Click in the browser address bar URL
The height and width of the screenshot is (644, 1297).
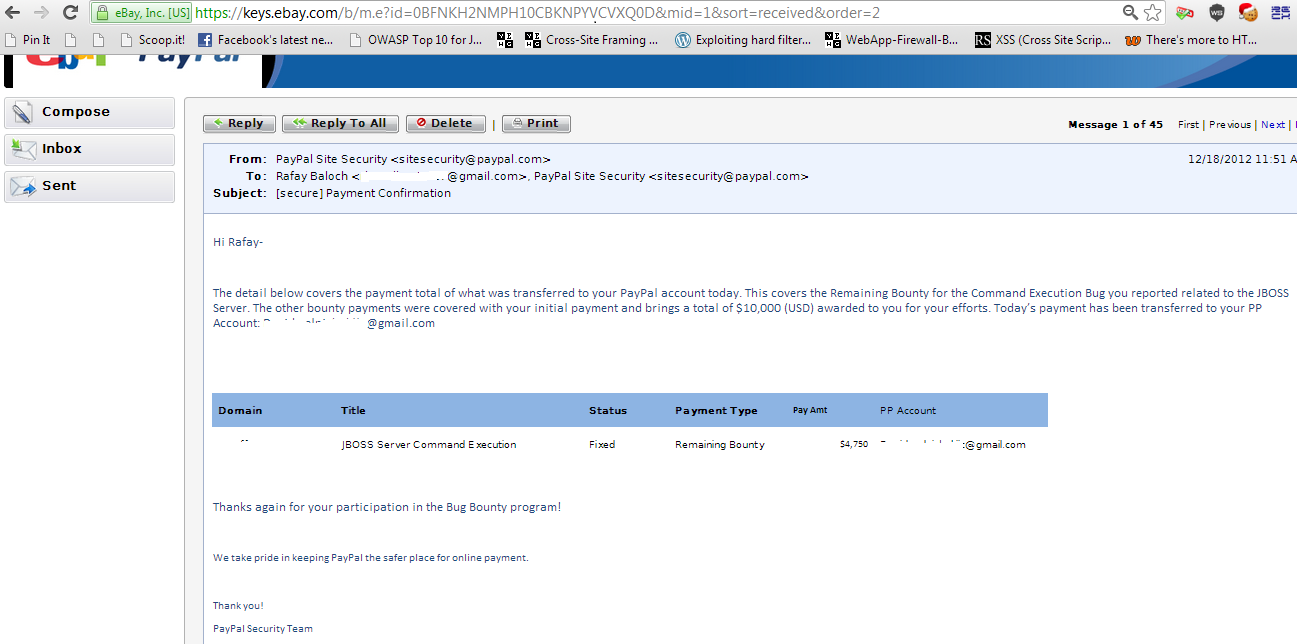(x=537, y=13)
